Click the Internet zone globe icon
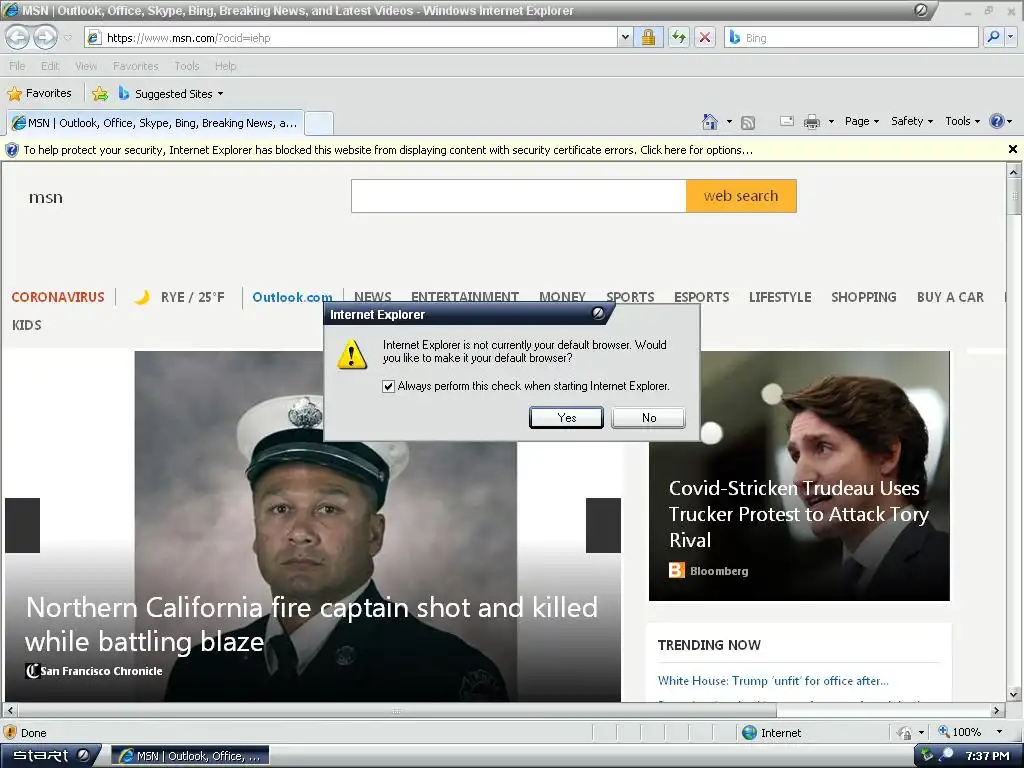Image resolution: width=1024 pixels, height=768 pixels. [x=750, y=733]
